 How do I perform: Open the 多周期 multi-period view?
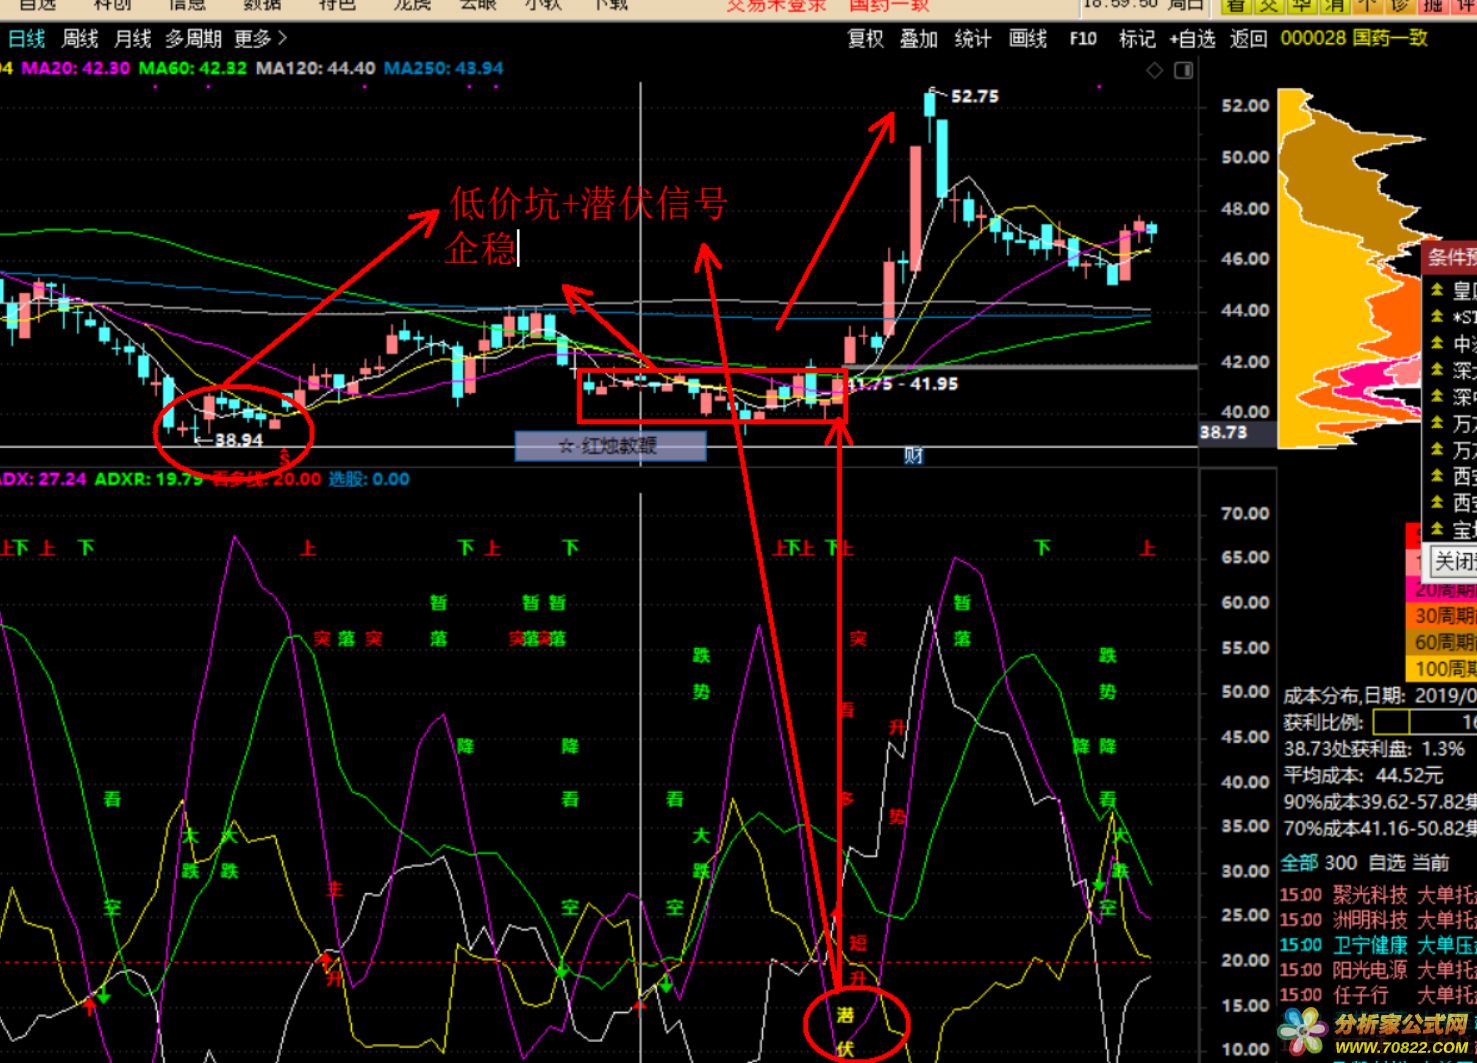[x=193, y=39]
